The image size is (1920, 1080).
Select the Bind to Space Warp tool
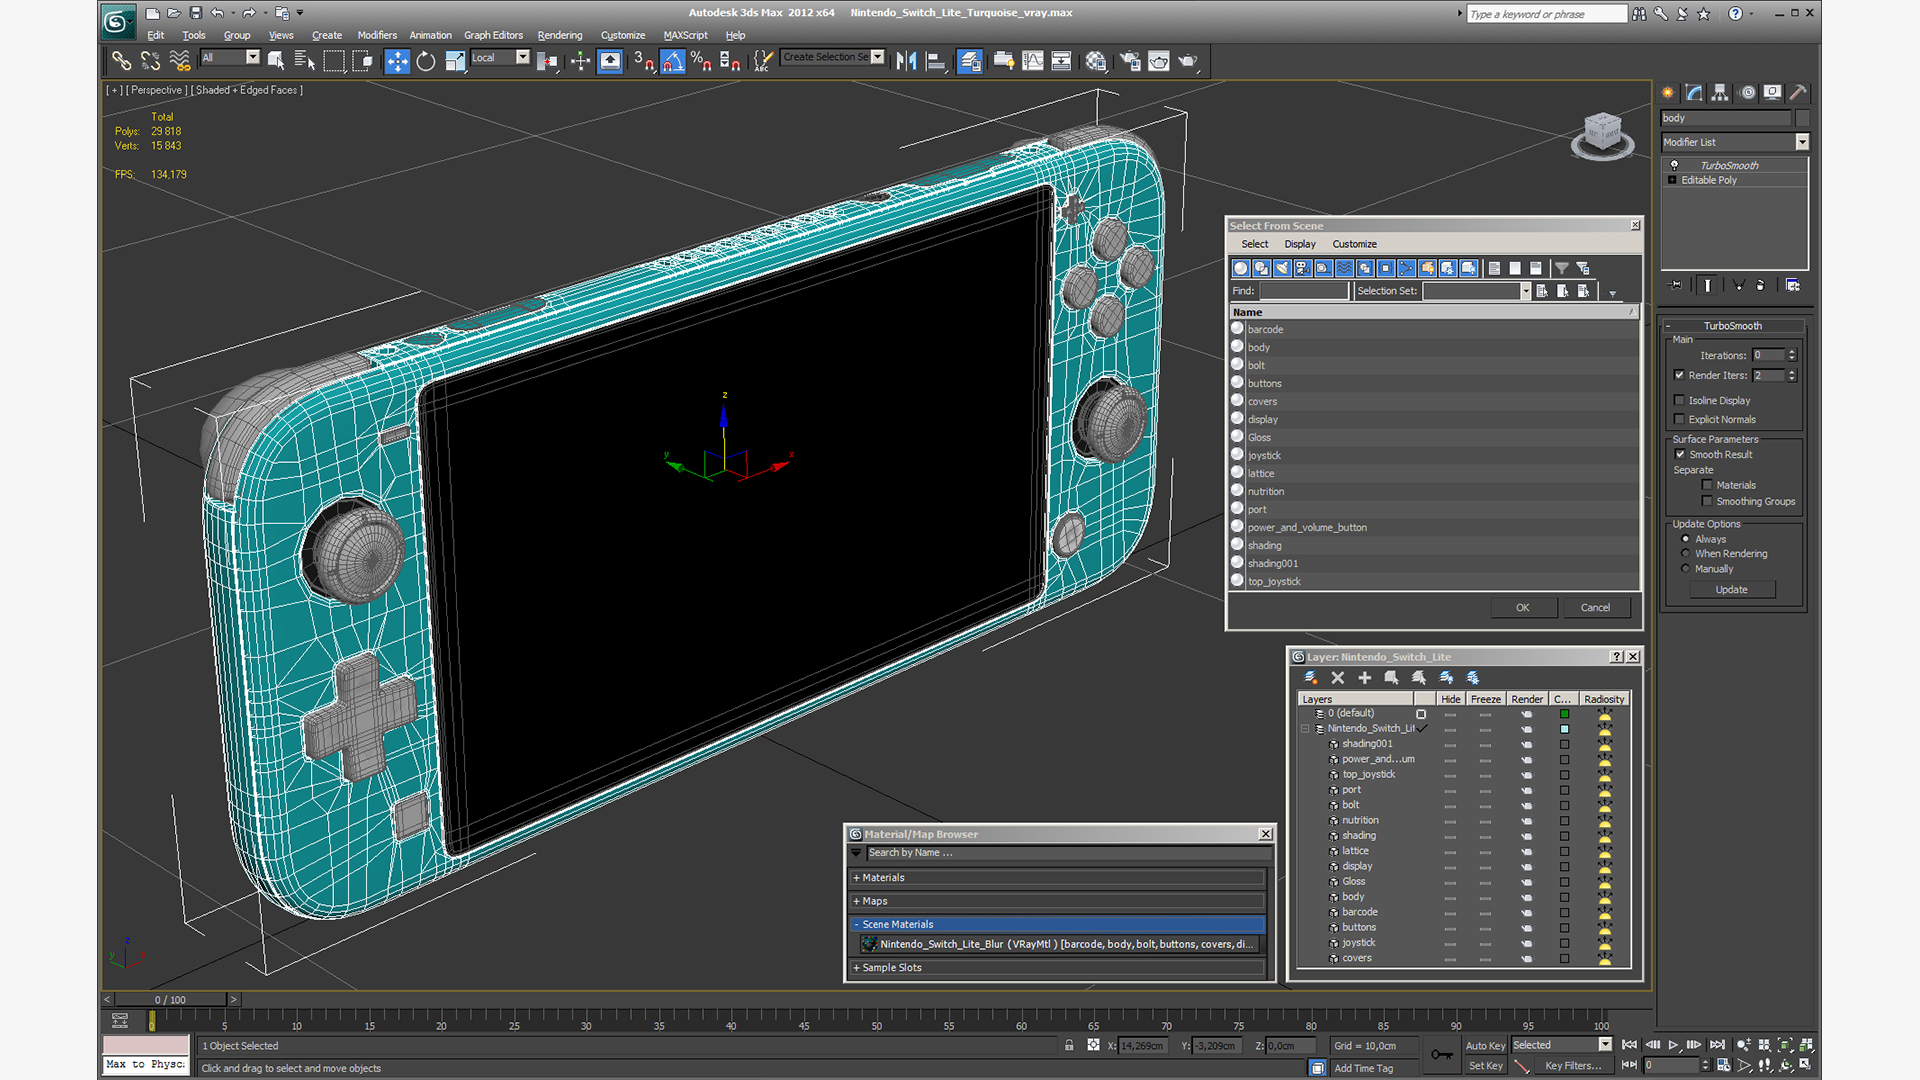[180, 61]
